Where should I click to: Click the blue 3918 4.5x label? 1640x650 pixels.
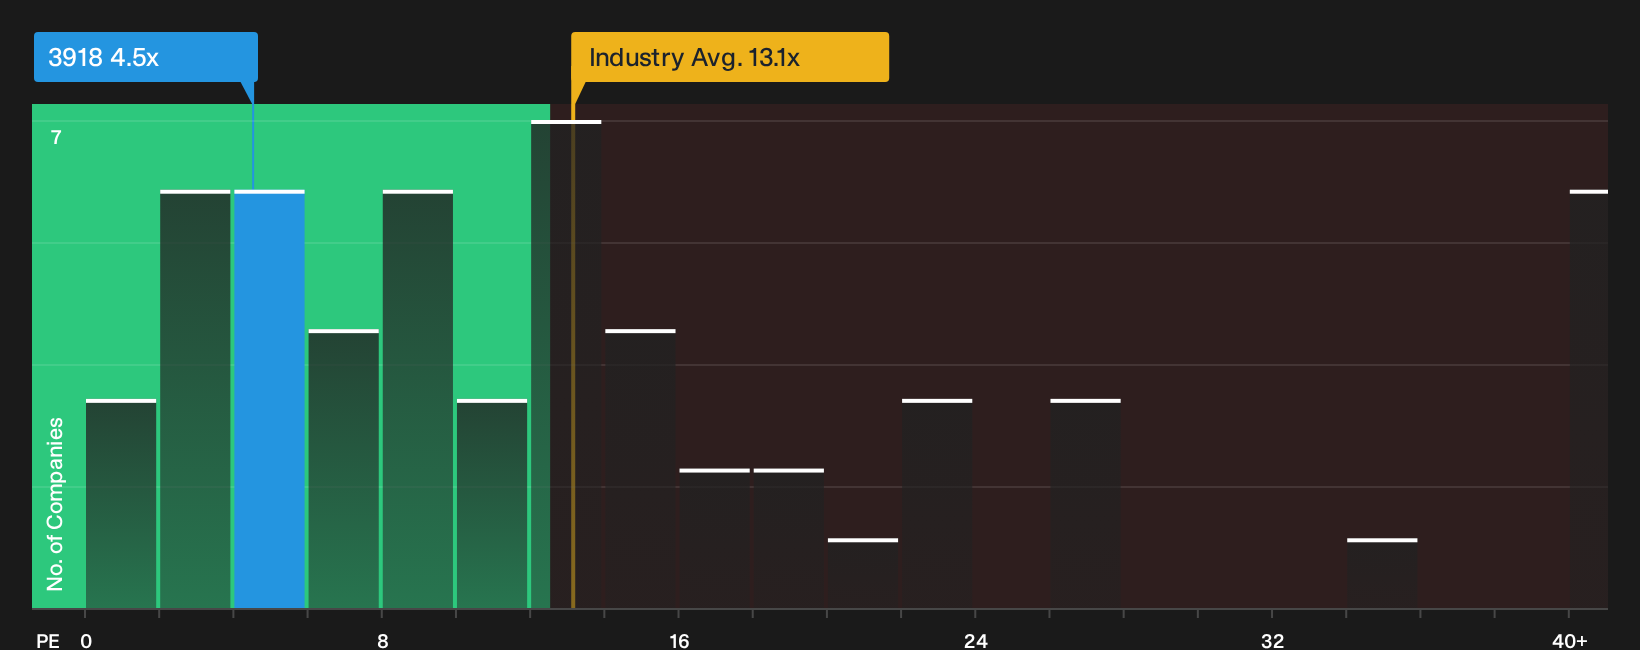point(146,57)
